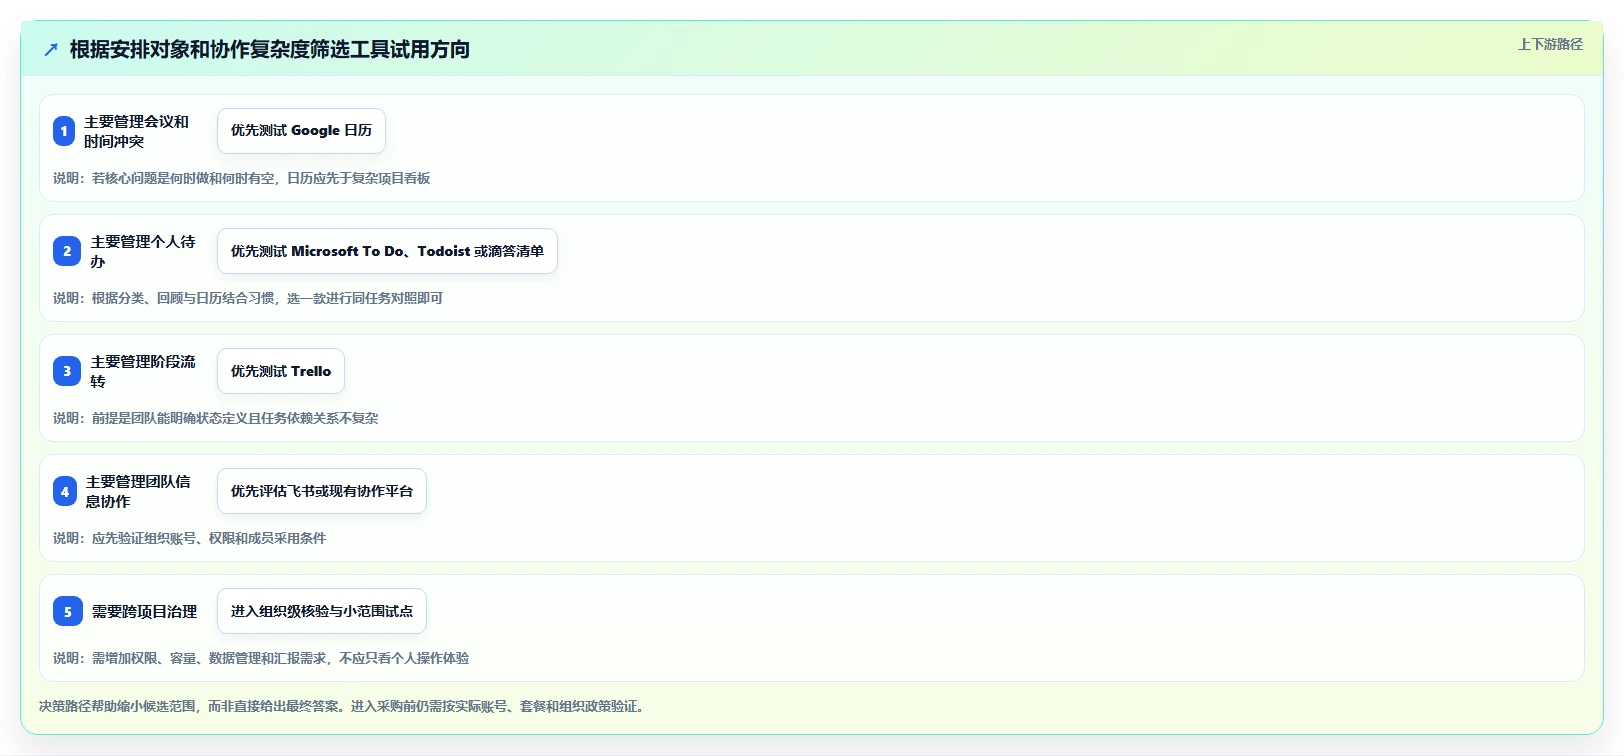Viewport: 1624px width, 756px height.
Task: Click the arrow icon beside the panel title
Action: coord(51,50)
